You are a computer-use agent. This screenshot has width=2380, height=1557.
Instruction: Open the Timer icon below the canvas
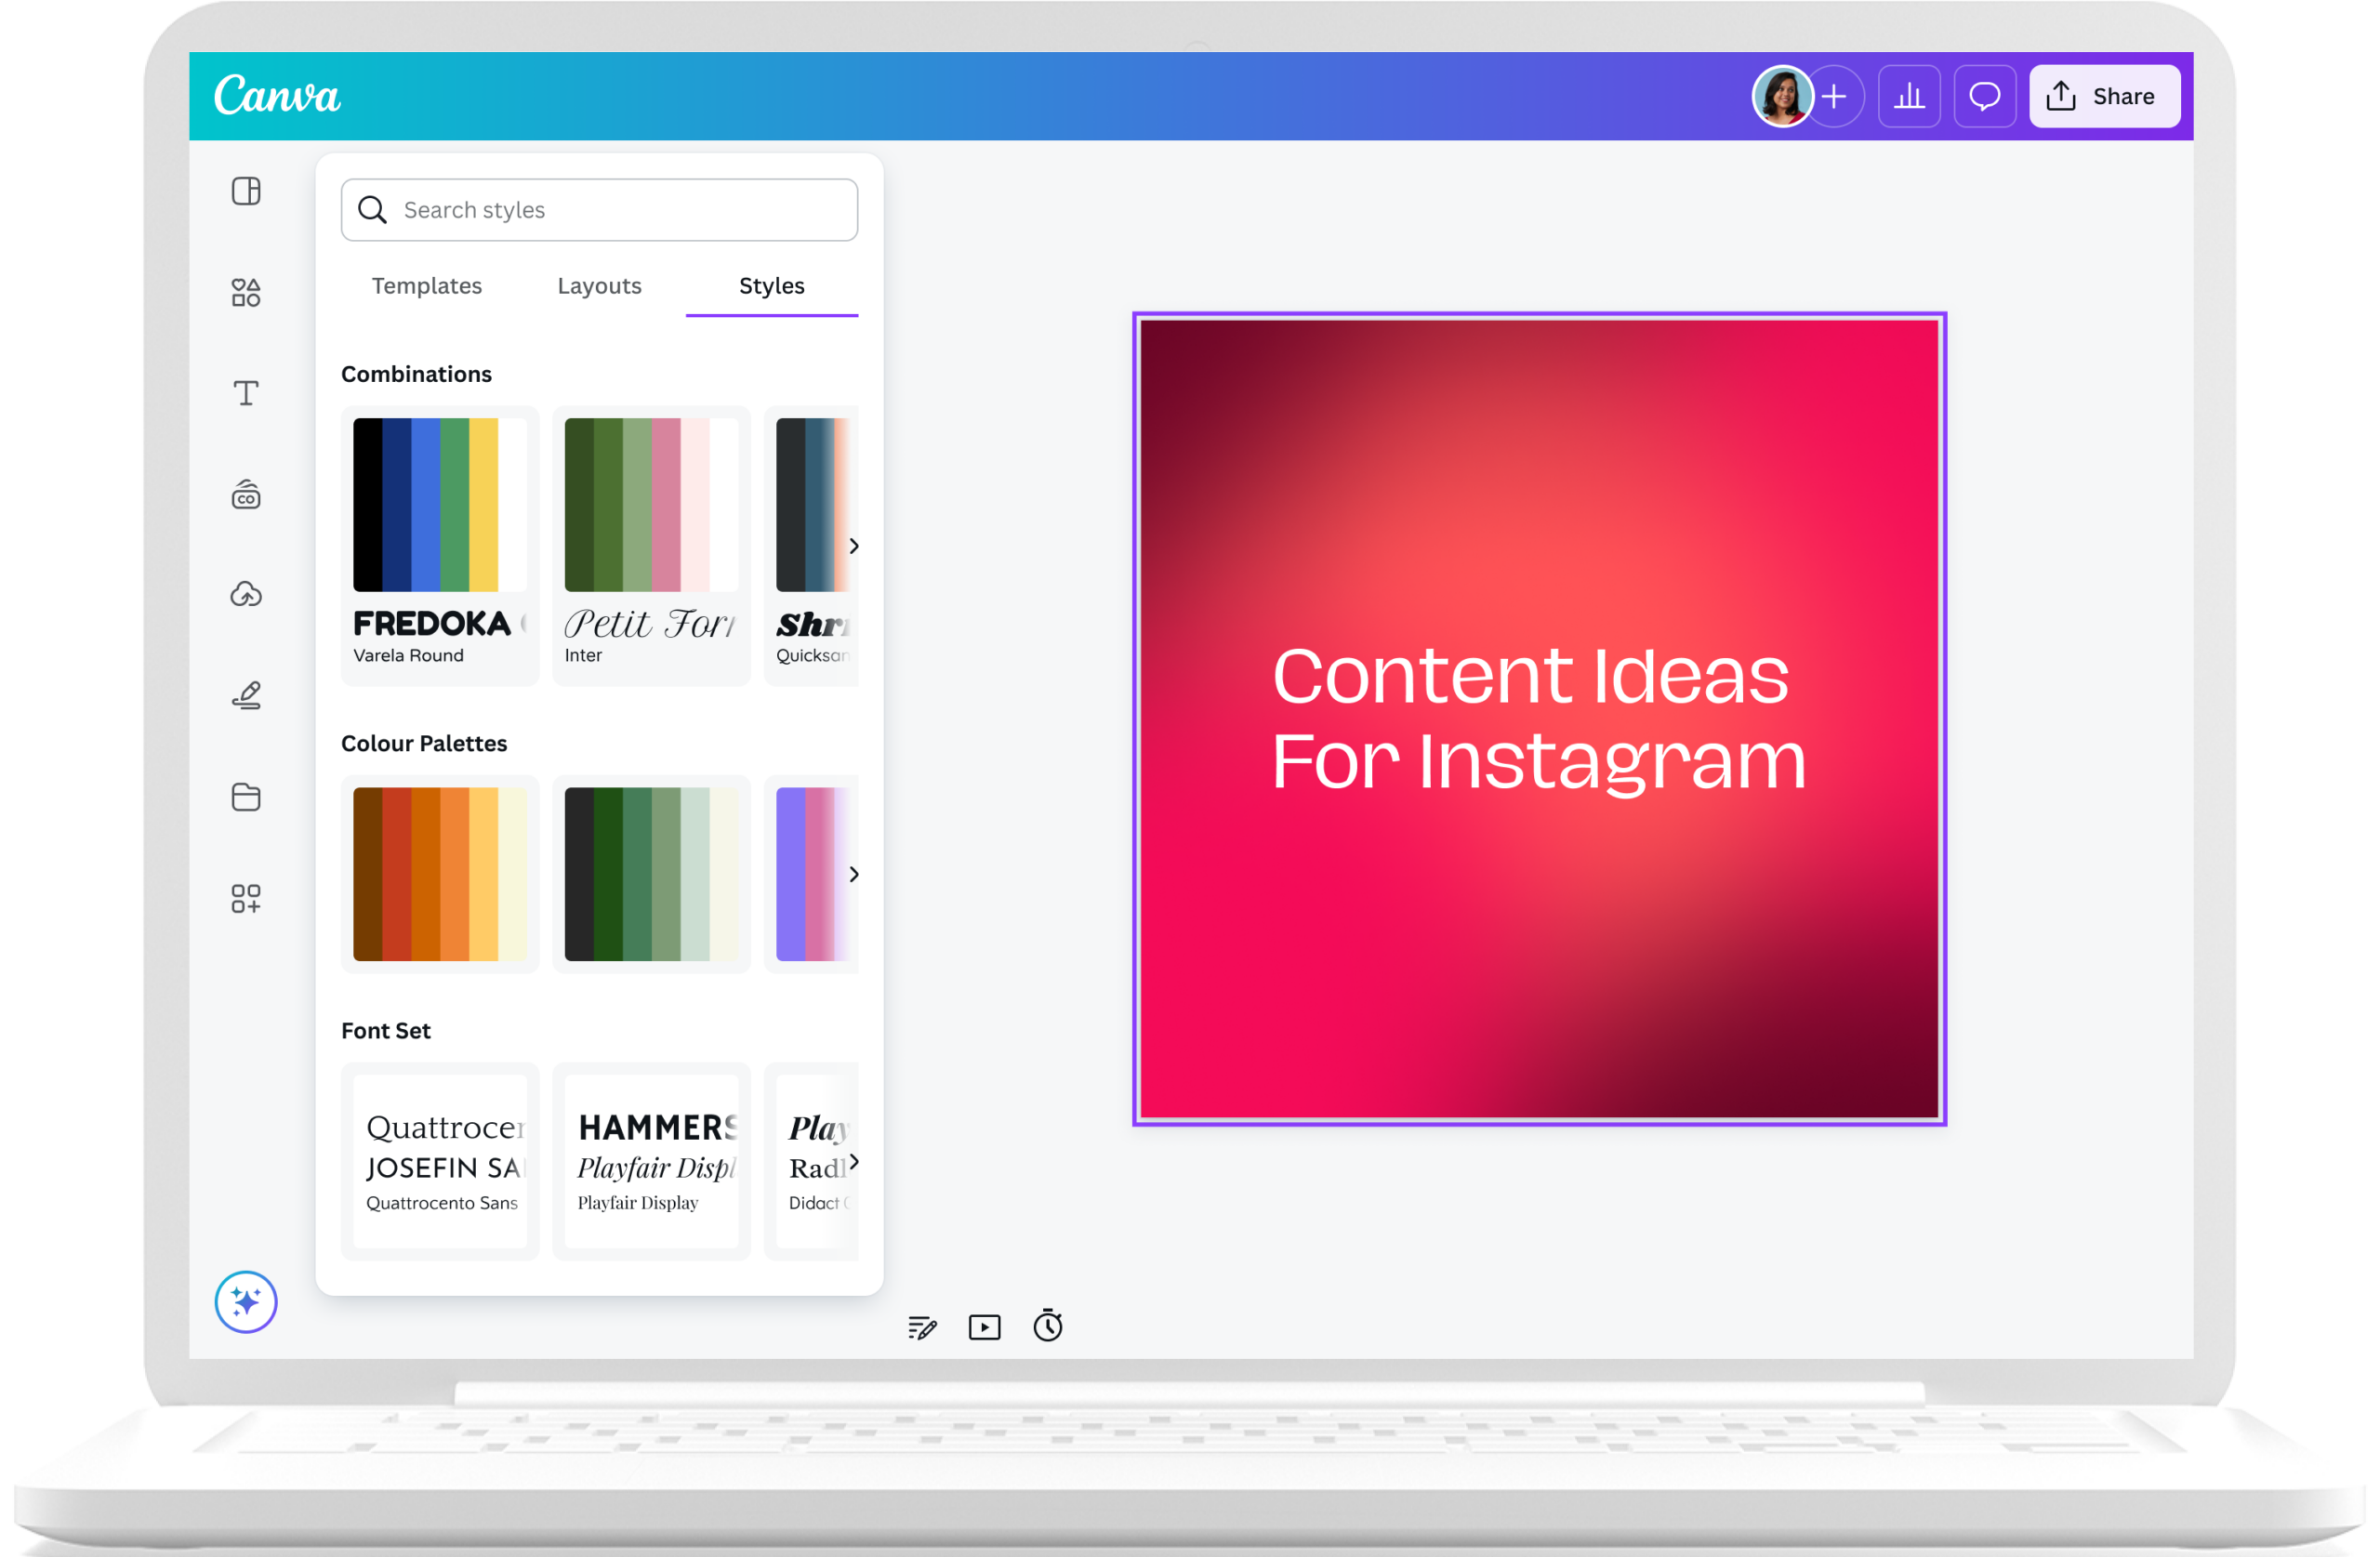click(x=1048, y=1325)
